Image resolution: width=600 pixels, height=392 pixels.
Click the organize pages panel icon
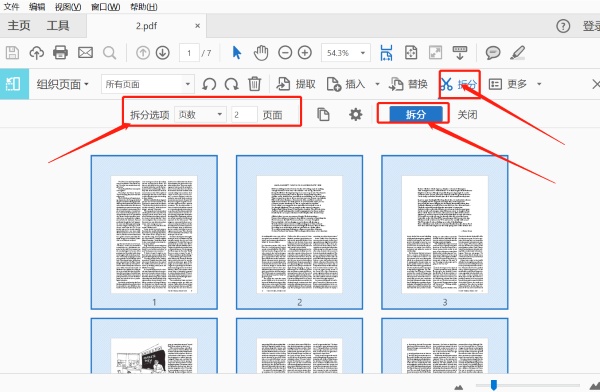13,84
